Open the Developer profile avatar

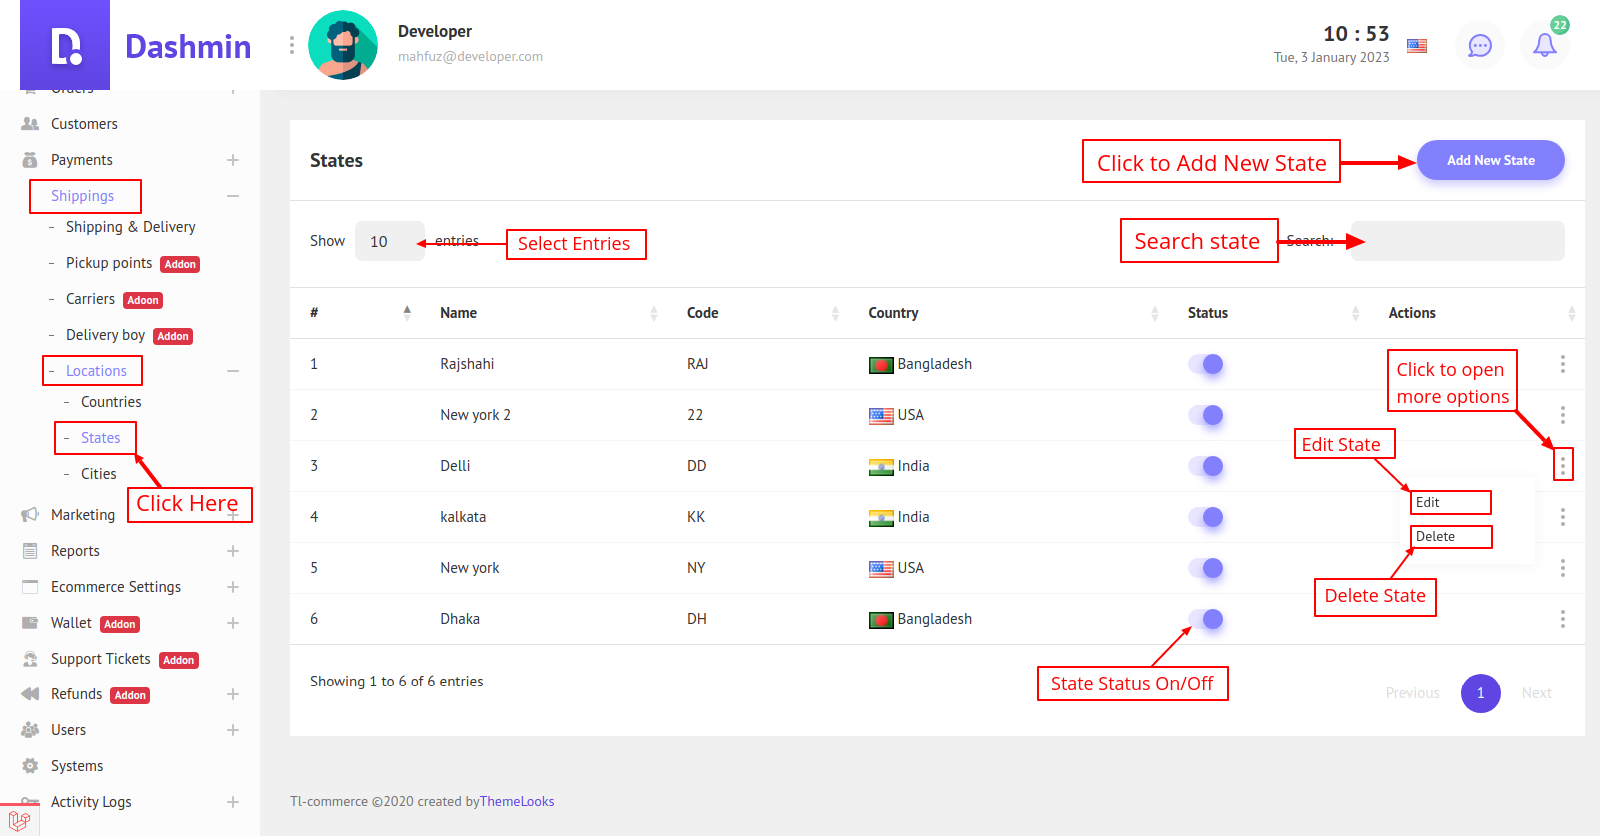click(343, 45)
